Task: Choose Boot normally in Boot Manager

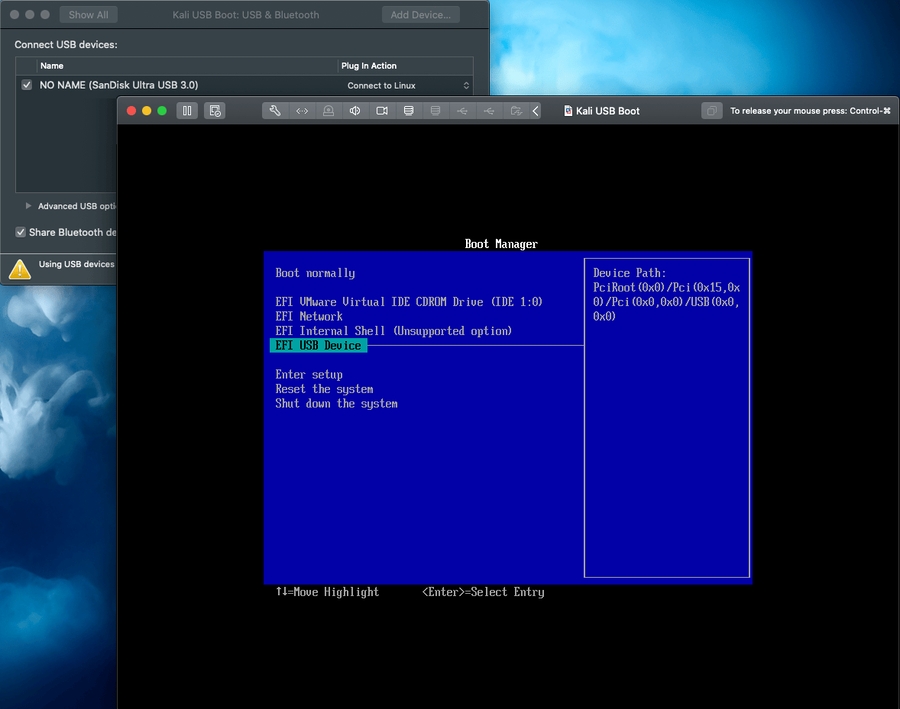Action: pos(315,273)
